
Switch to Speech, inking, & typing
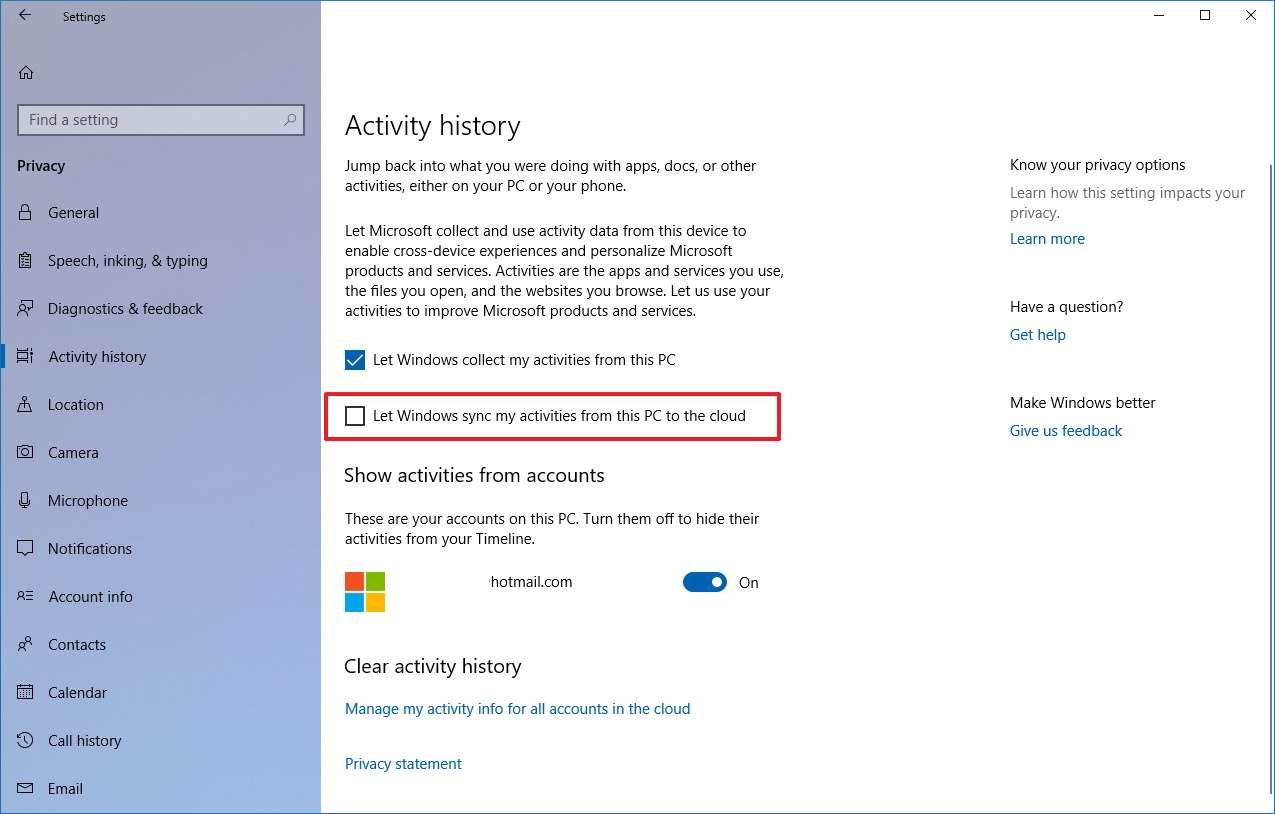tap(127, 260)
